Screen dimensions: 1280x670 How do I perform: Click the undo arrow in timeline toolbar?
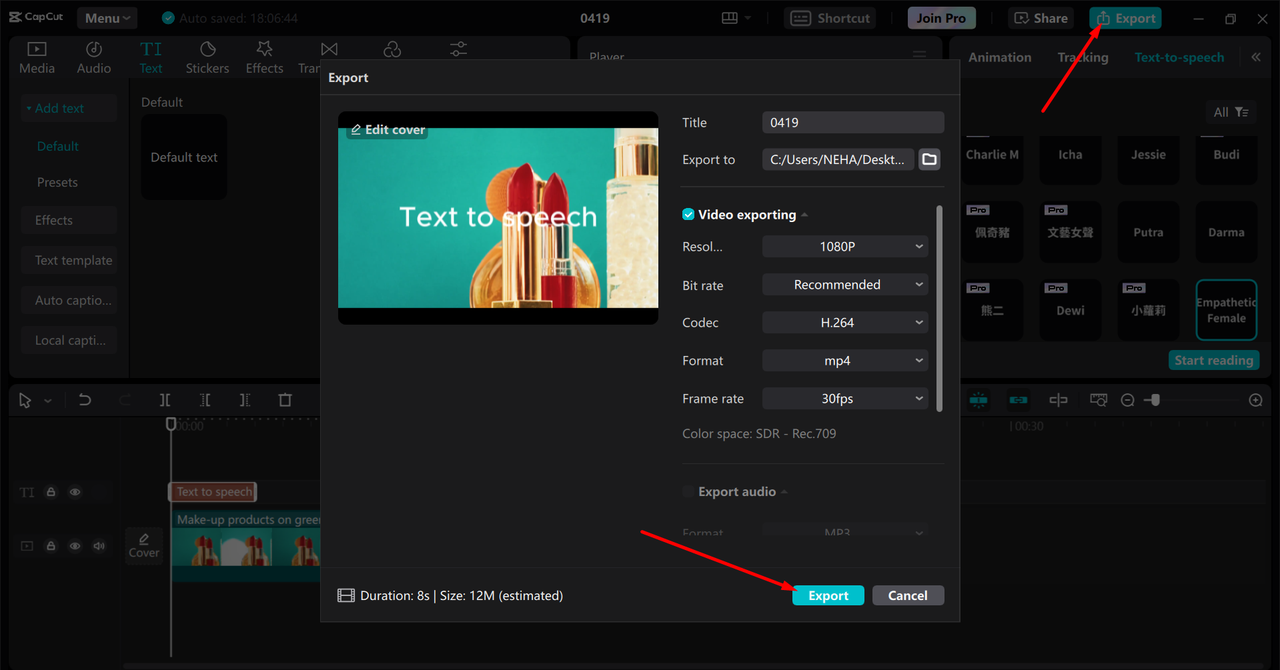[x=85, y=400]
